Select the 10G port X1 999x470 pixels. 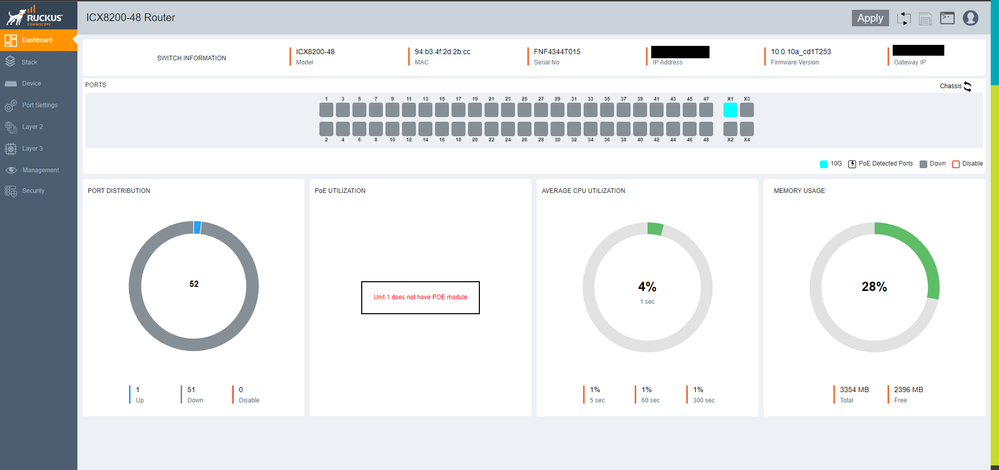pyautogui.click(x=730, y=110)
